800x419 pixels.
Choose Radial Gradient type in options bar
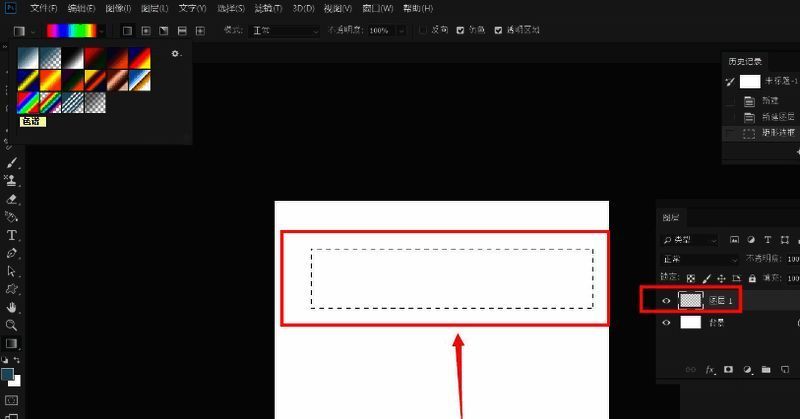point(145,31)
